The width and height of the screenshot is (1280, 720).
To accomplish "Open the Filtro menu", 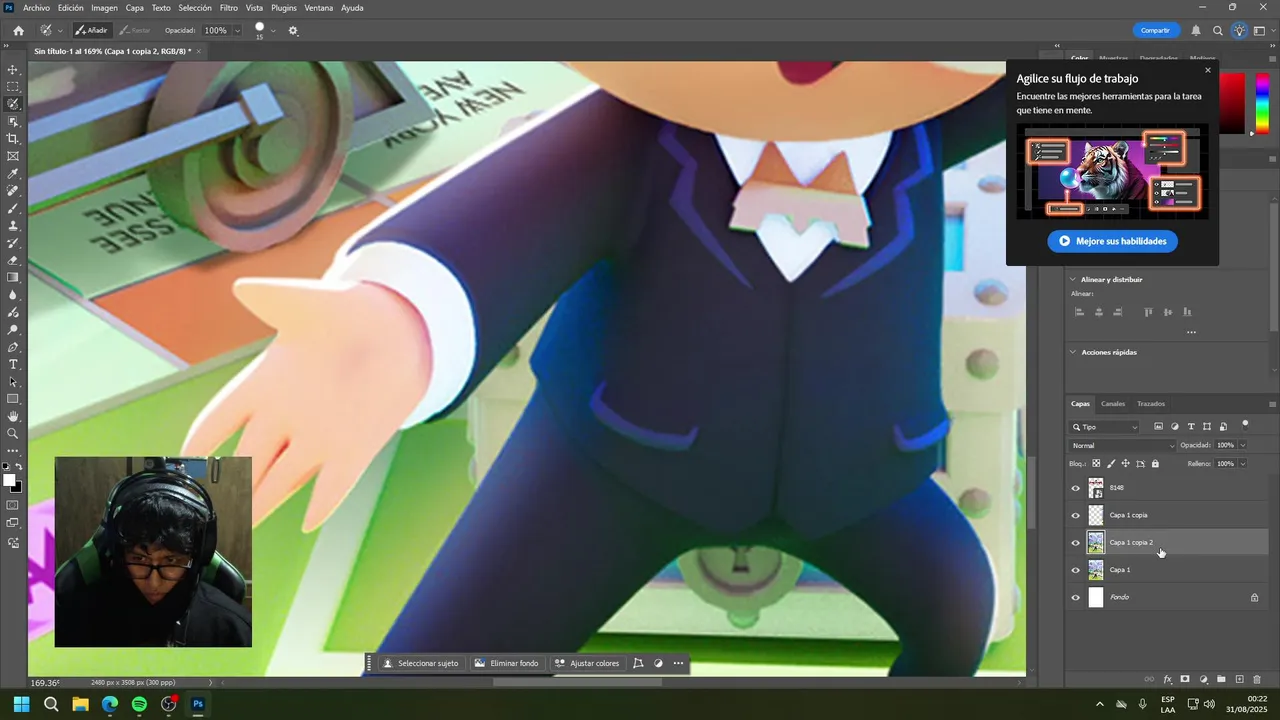I will coord(229,8).
